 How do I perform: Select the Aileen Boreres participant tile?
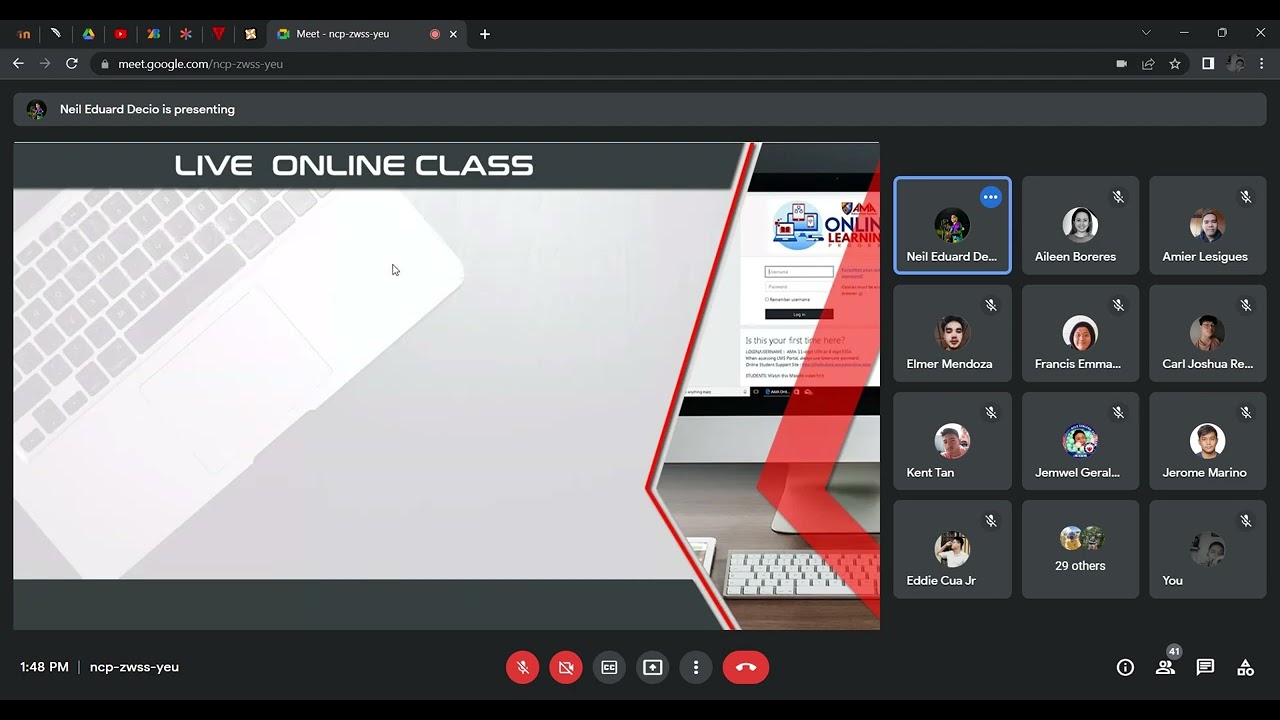point(1080,225)
